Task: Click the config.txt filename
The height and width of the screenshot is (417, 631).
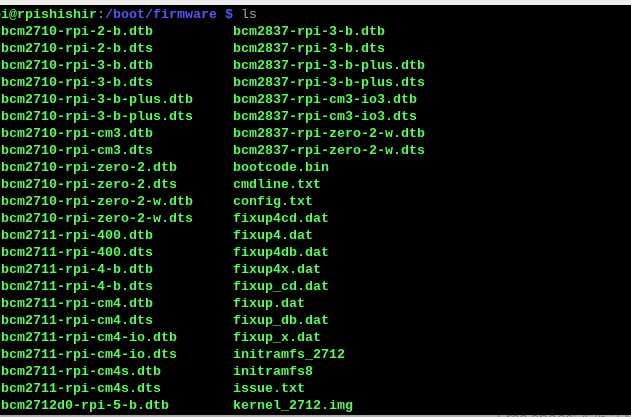Action: coord(273,201)
